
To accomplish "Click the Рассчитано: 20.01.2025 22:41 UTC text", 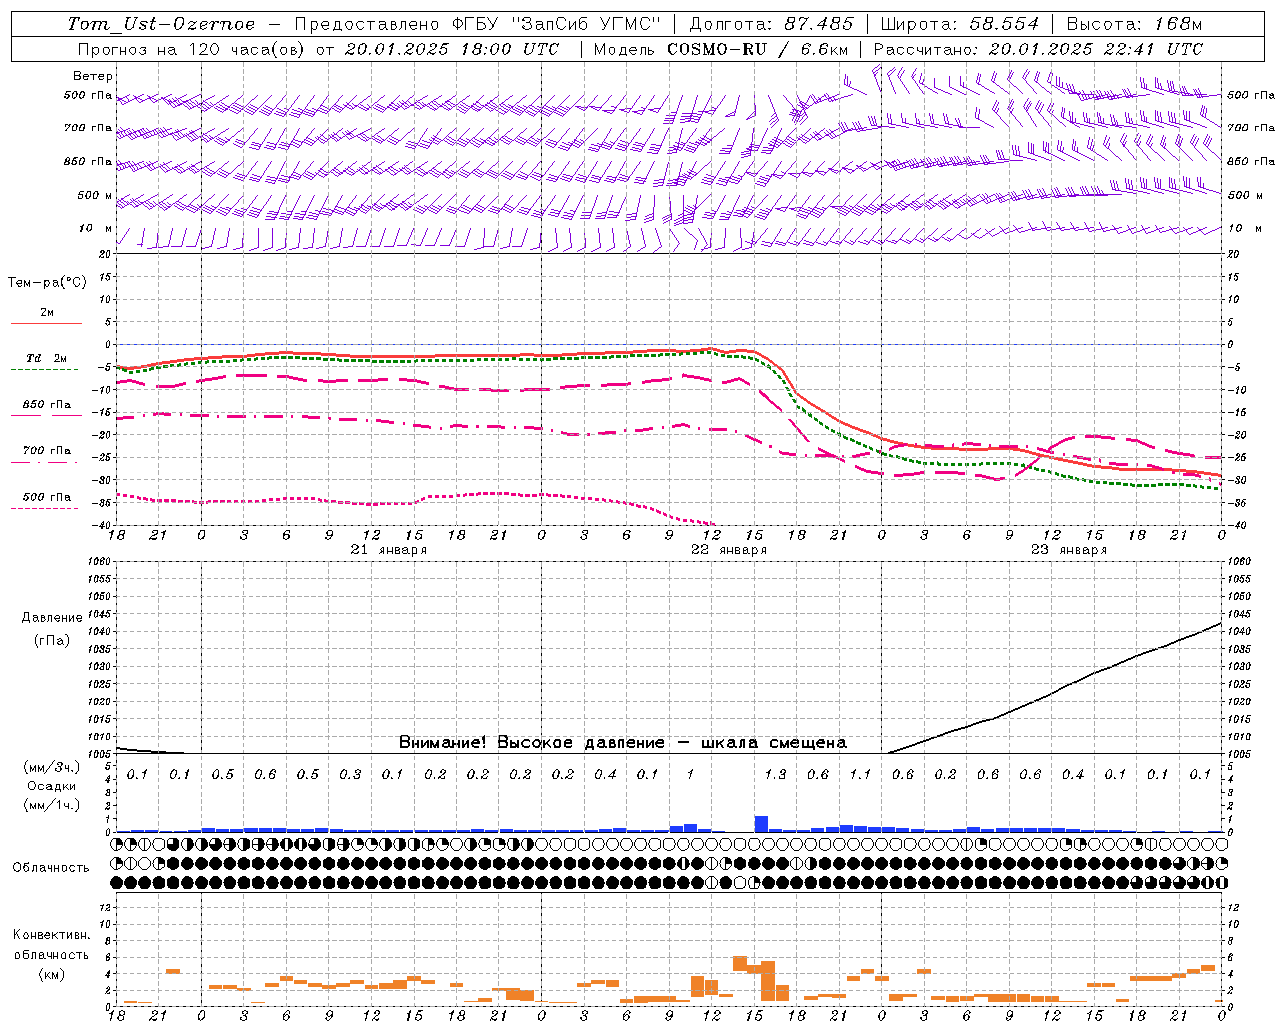I will [x=1038, y=49].
